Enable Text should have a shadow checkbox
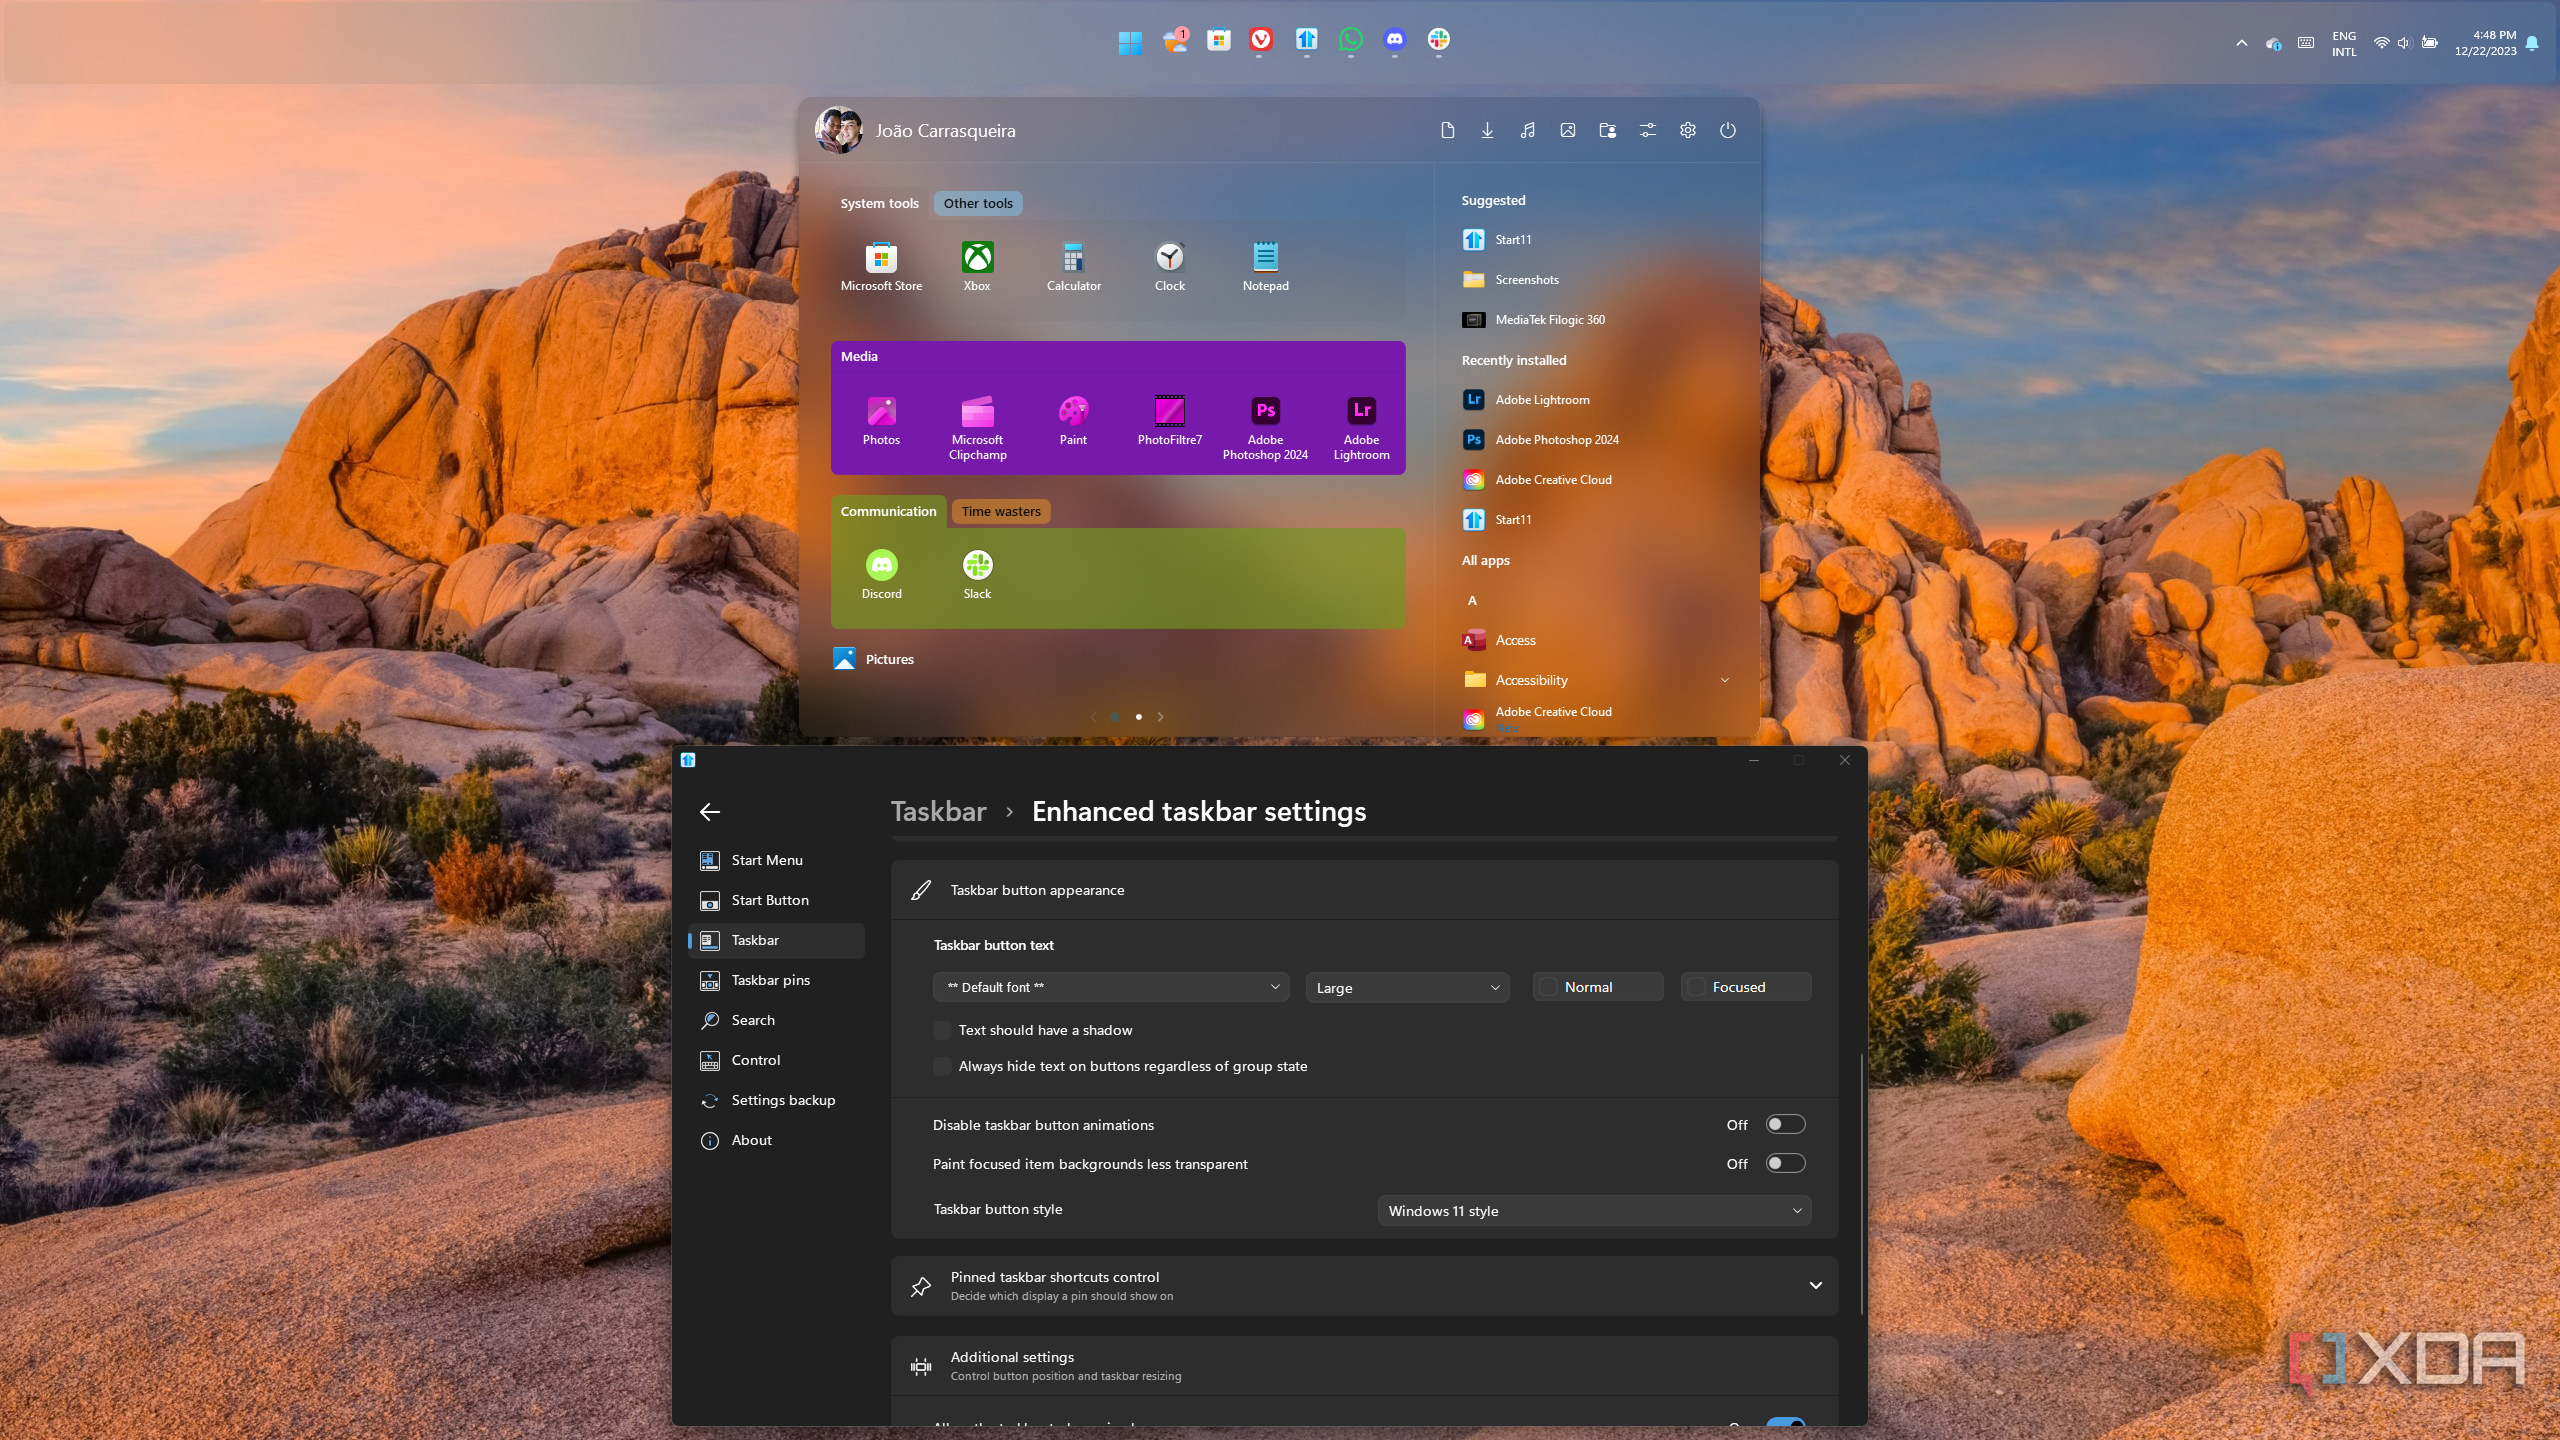Screen dimensions: 2560x1440 point(942,1030)
